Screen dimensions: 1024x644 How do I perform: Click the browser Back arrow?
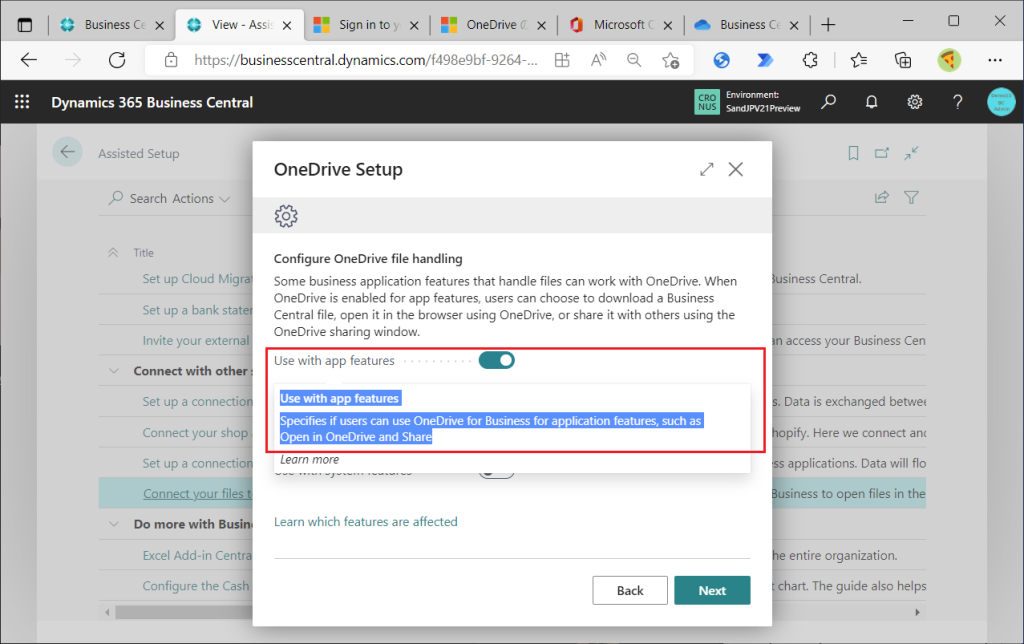pyautogui.click(x=29, y=60)
